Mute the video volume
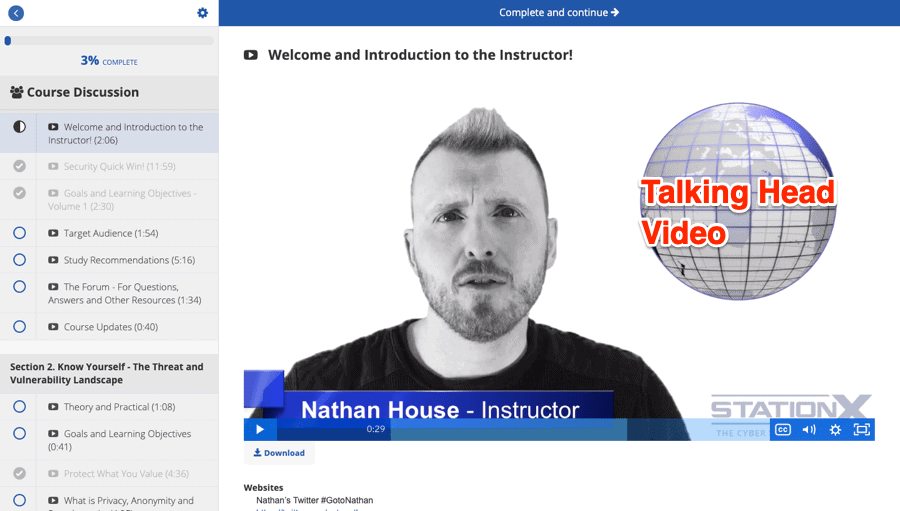The height and width of the screenshot is (511, 900). (x=809, y=429)
